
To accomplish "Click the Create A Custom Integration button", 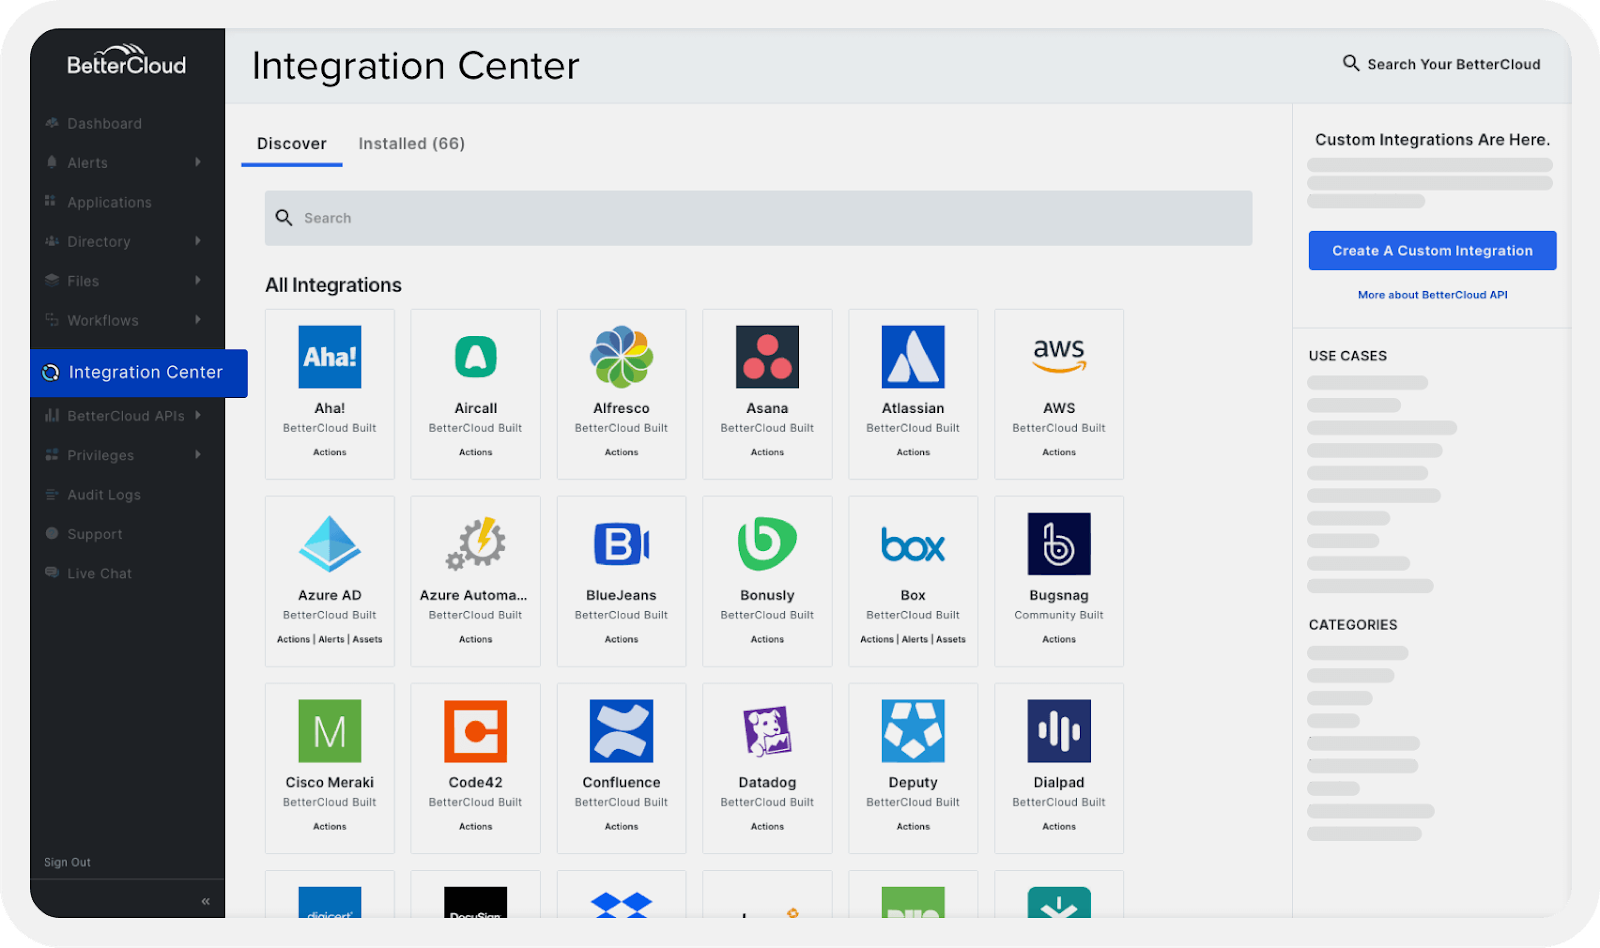I will (1433, 251).
